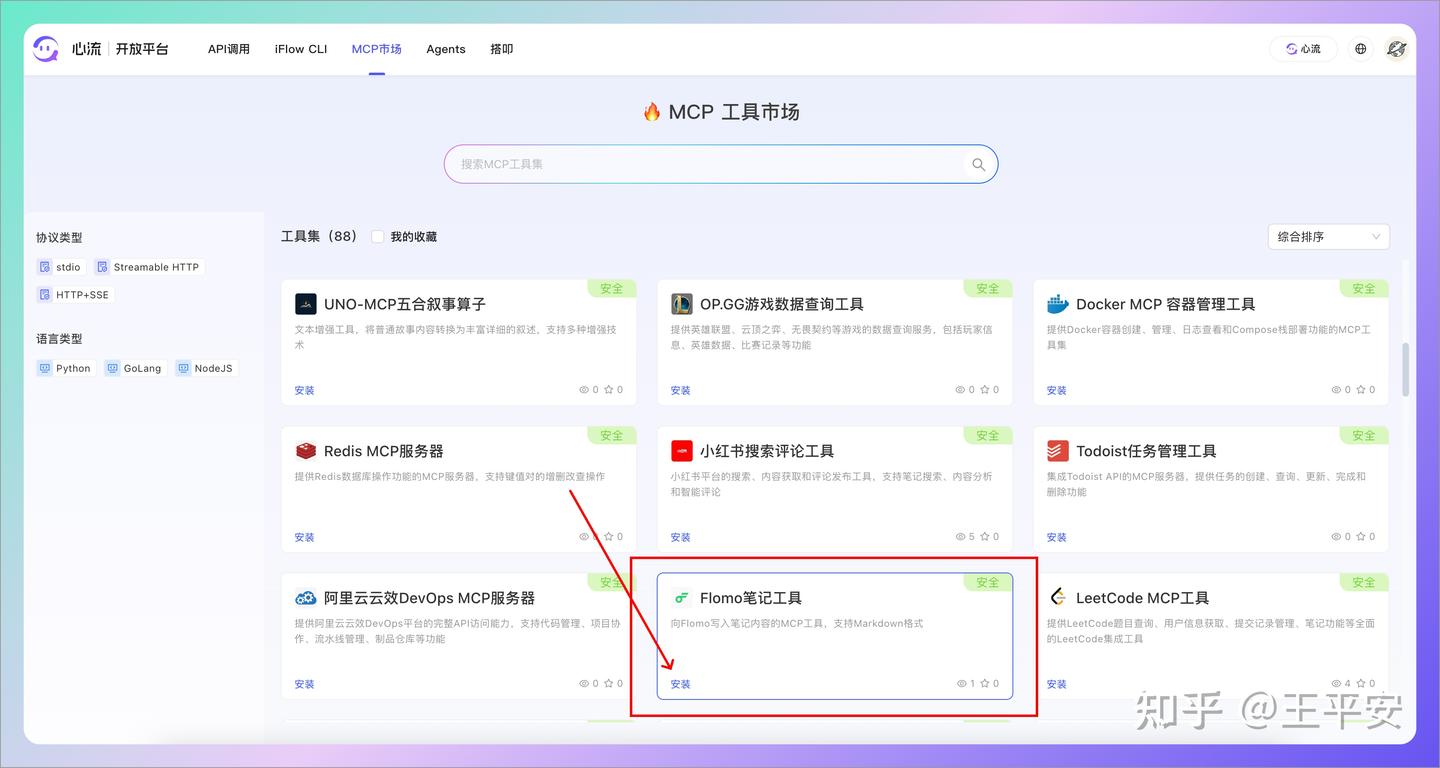Click the Todoist任务管理工具 icon

pos(1057,450)
